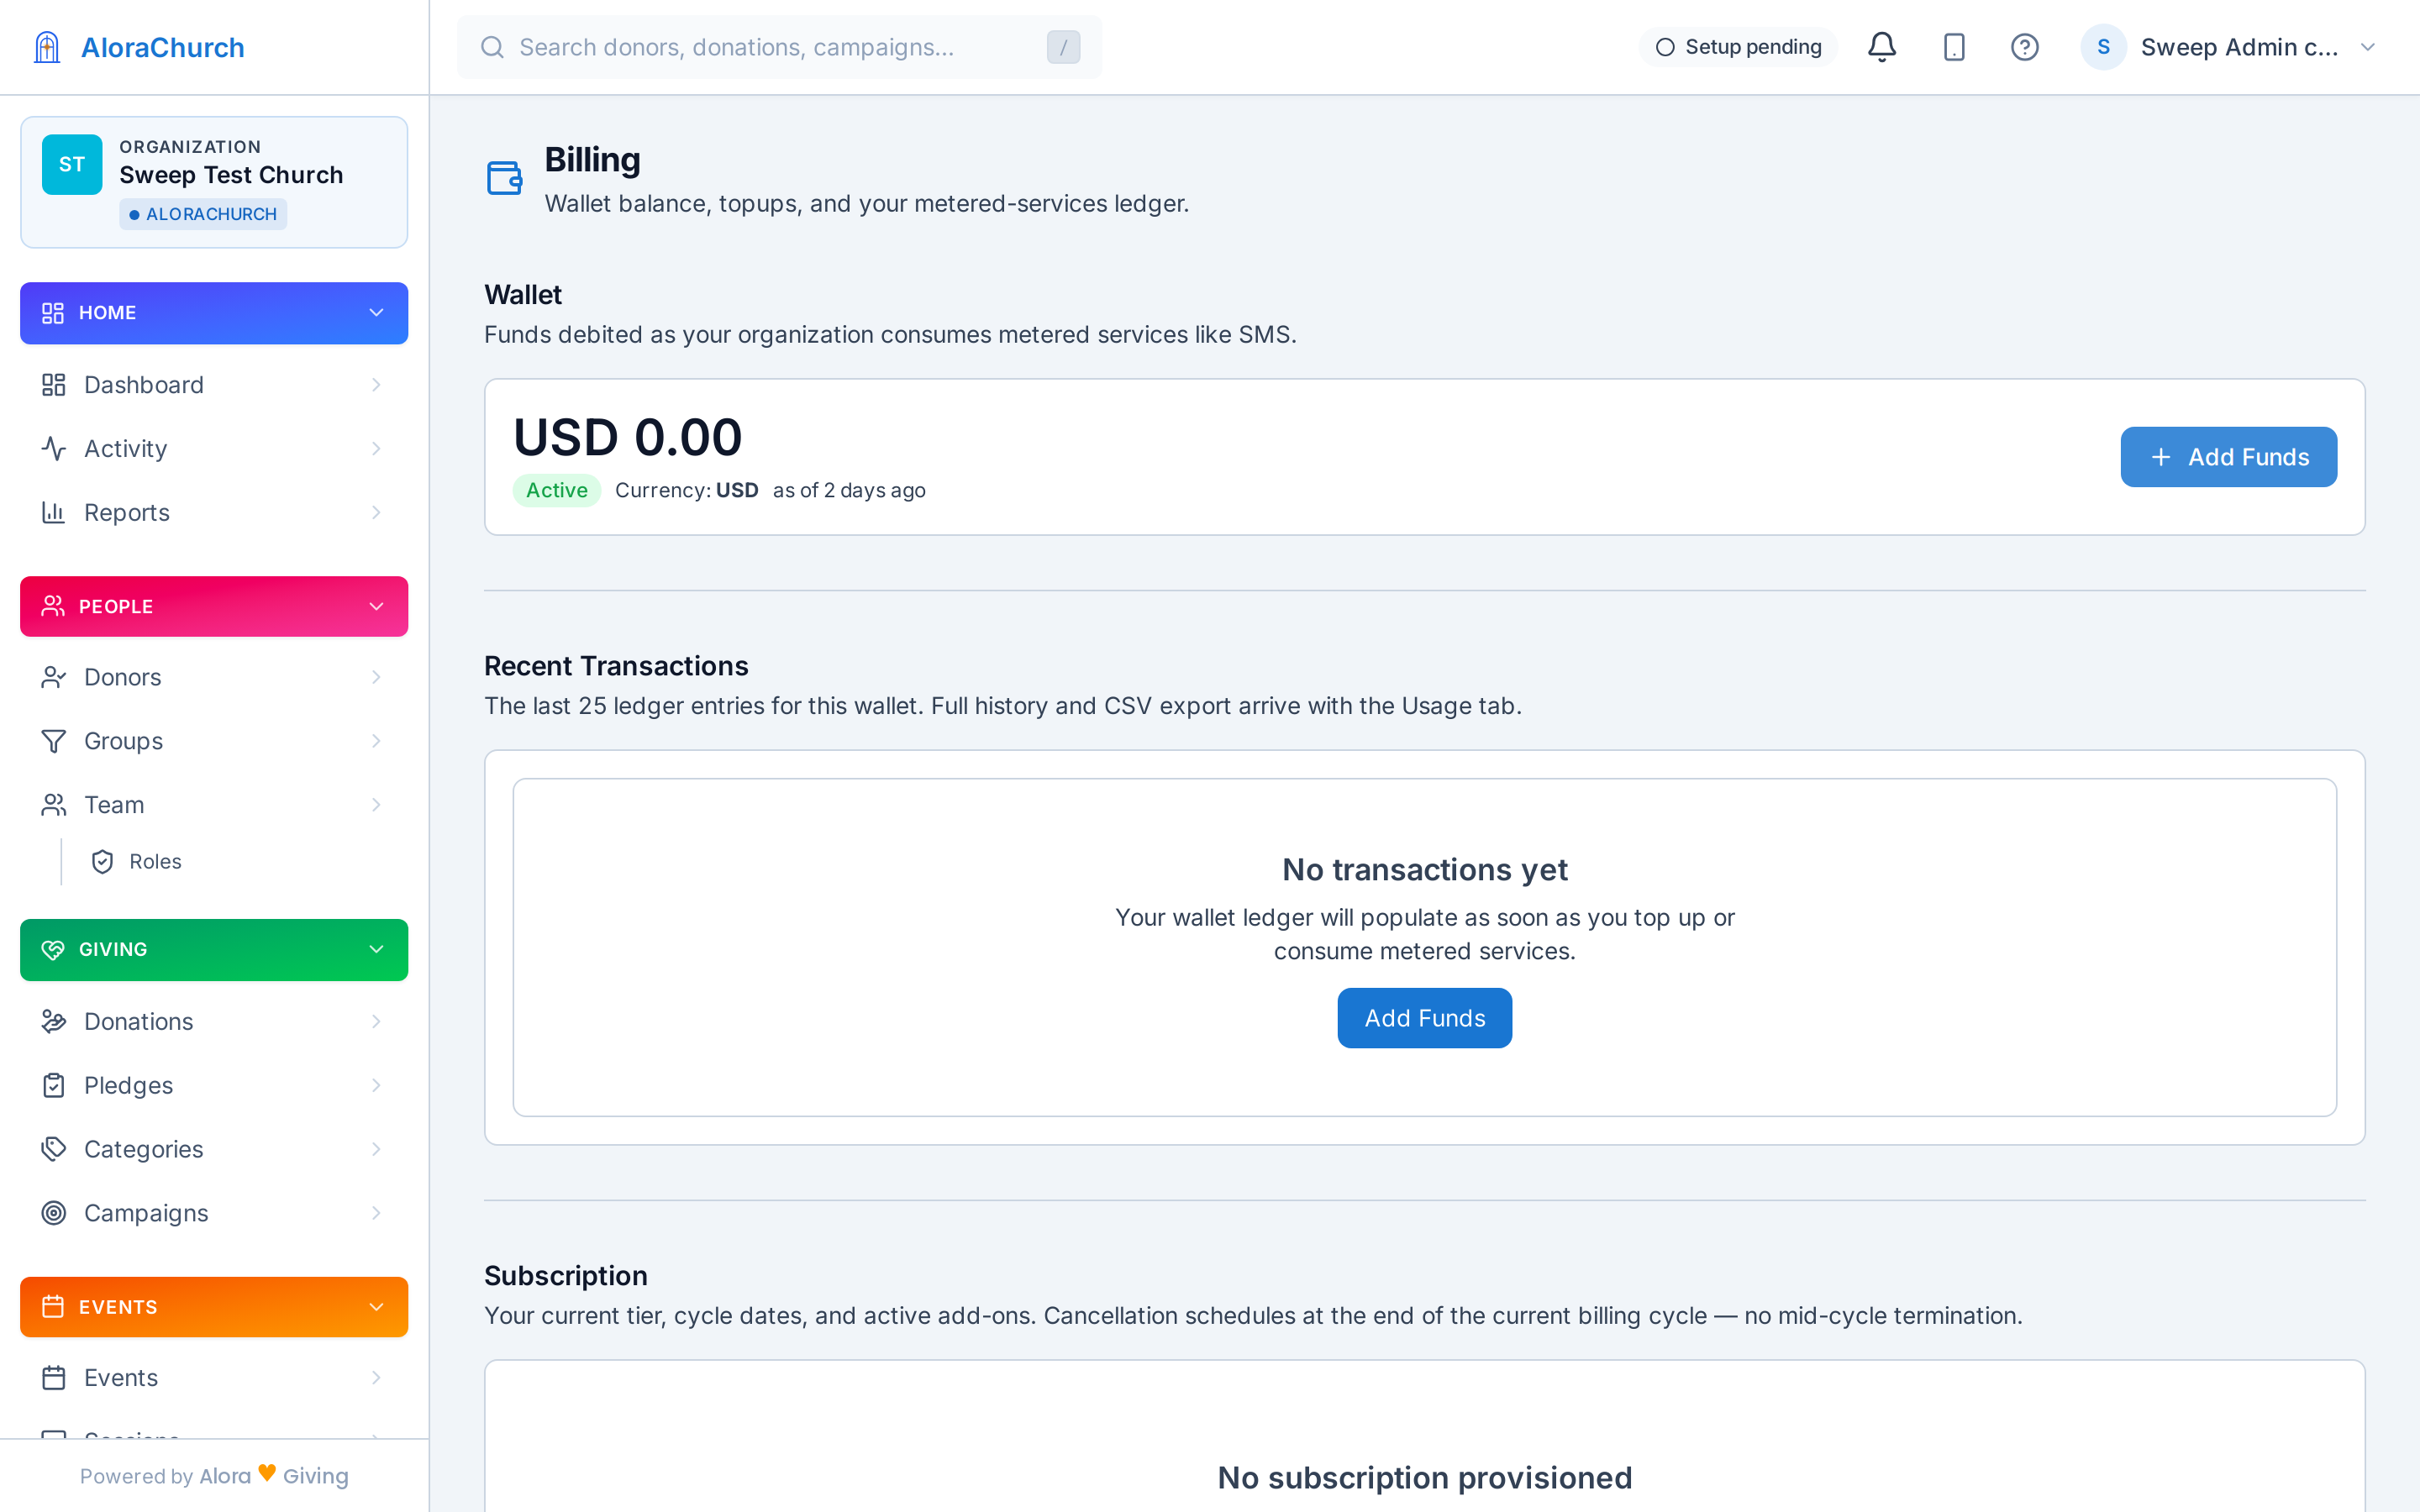Click the Campaigns target icon
The height and width of the screenshot is (1512, 2420).
click(54, 1214)
